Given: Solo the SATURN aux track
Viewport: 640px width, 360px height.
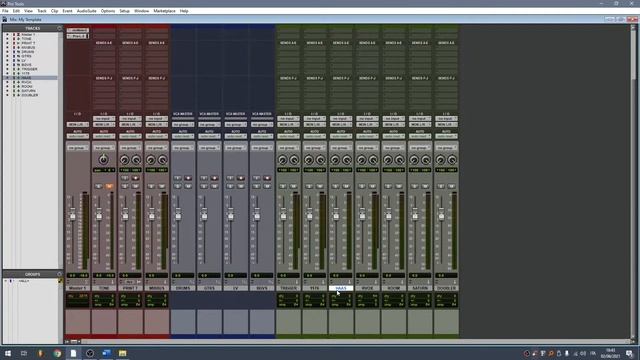Looking at the screenshot, I should click(x=415, y=186).
